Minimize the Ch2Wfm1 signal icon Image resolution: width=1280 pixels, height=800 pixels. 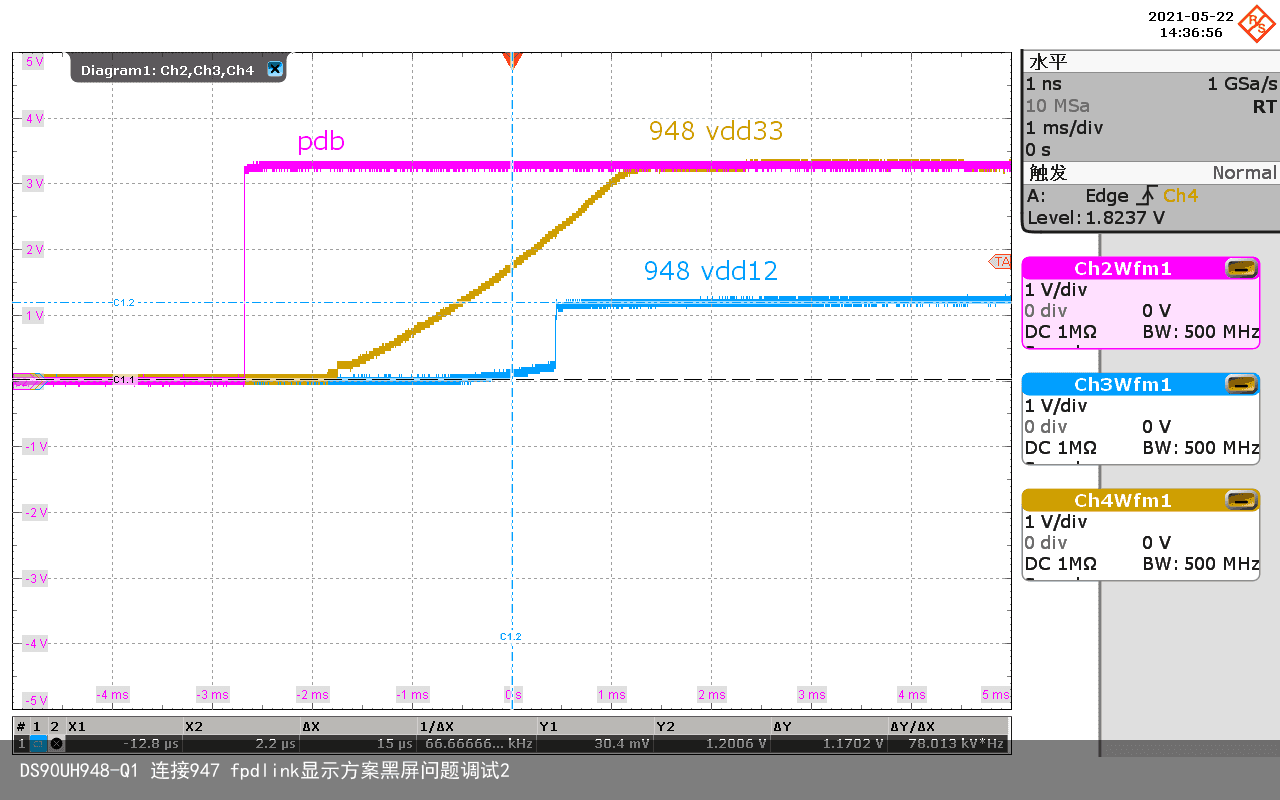click(x=1241, y=268)
